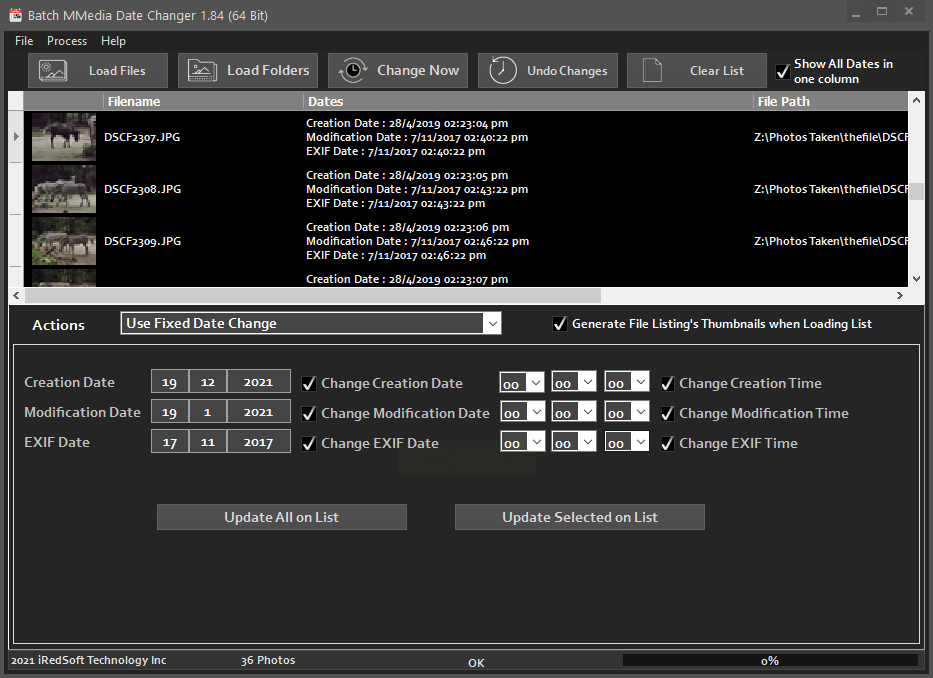Open the Help menu
The image size is (933, 678).
(x=113, y=41)
